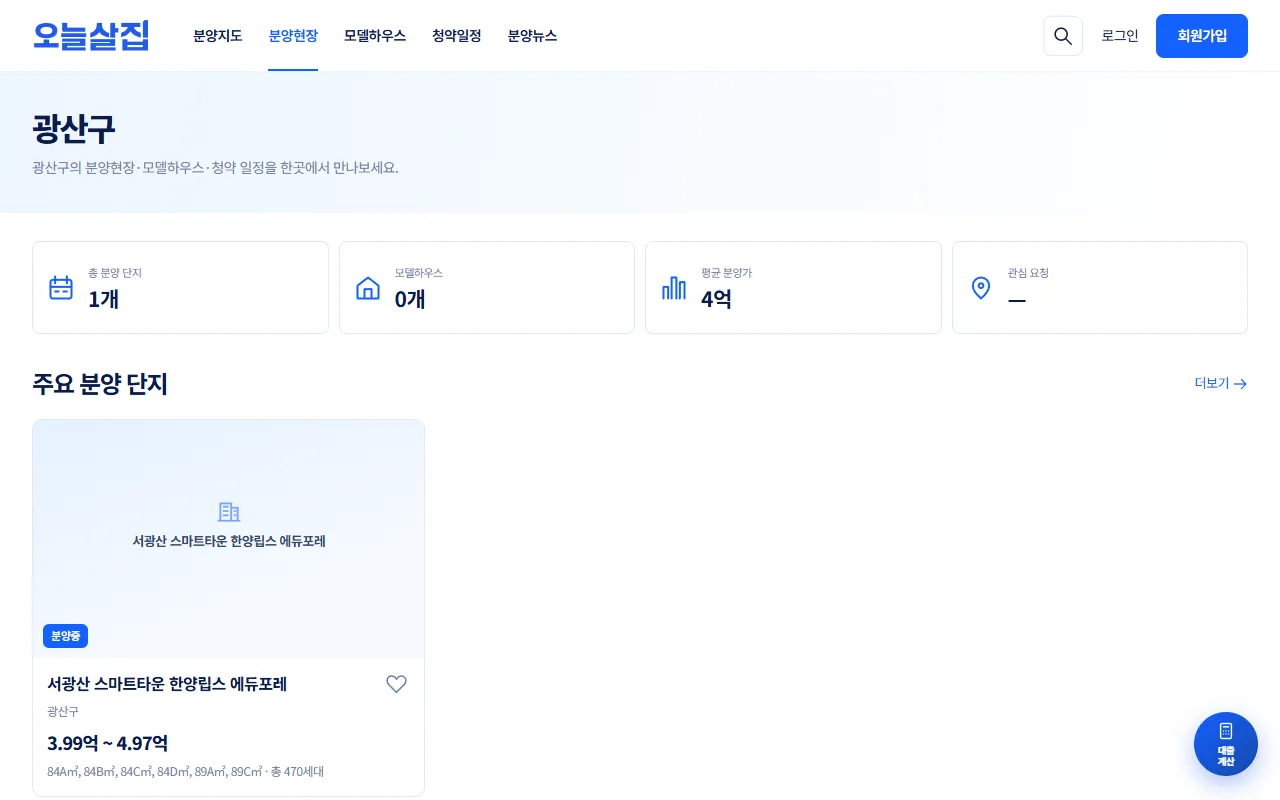Click the 광산구 page heading
1280x800 pixels.
74,129
